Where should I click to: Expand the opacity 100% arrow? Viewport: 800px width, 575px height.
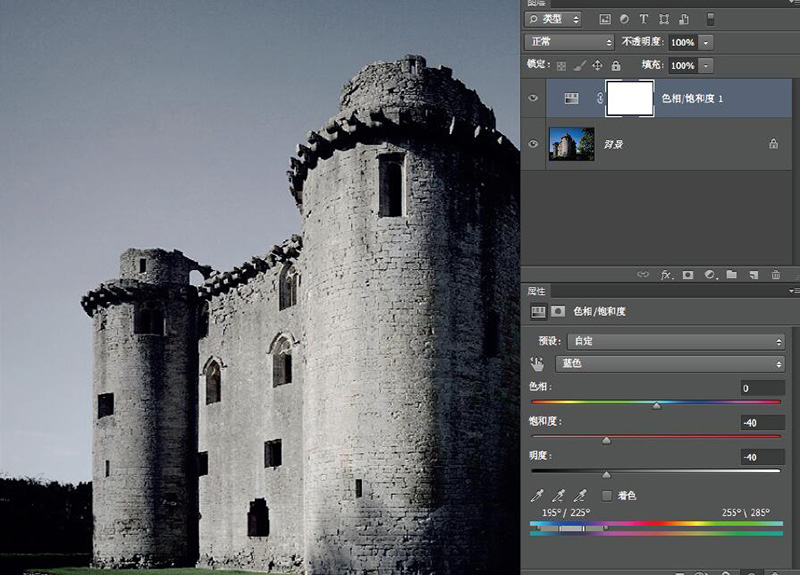pyautogui.click(x=706, y=42)
